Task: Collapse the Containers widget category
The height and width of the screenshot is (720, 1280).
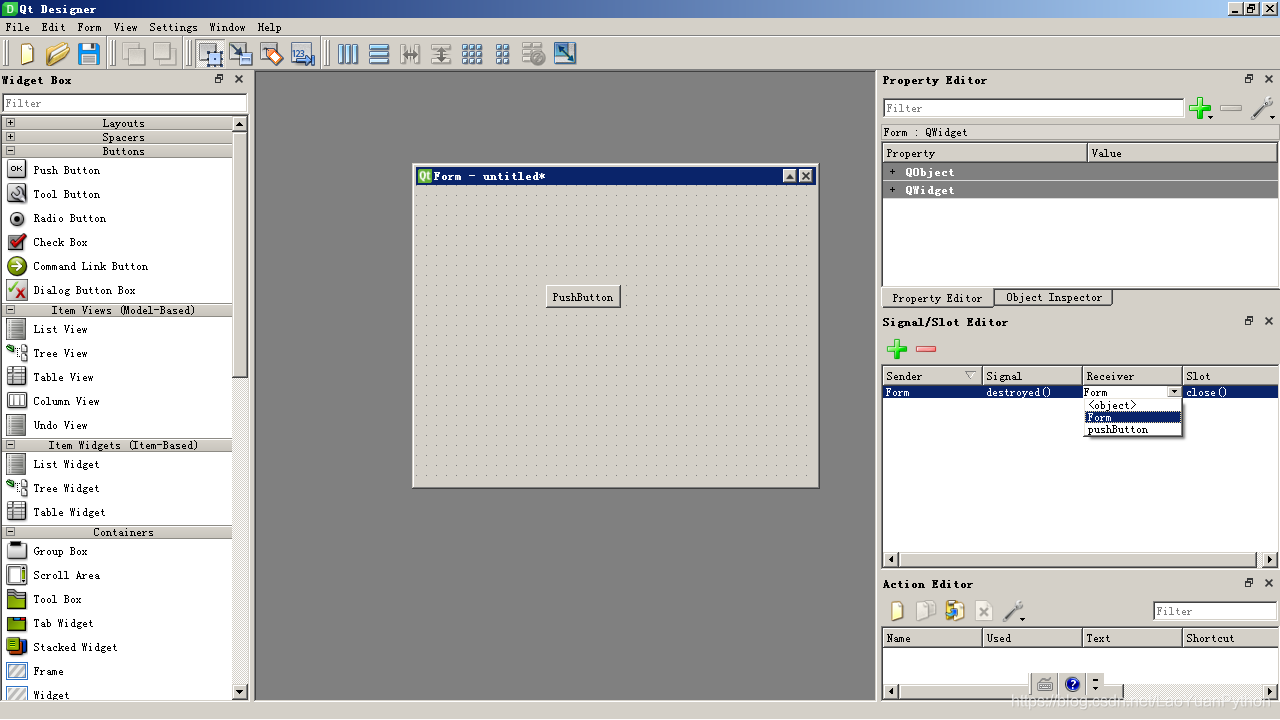Action: pos(10,532)
